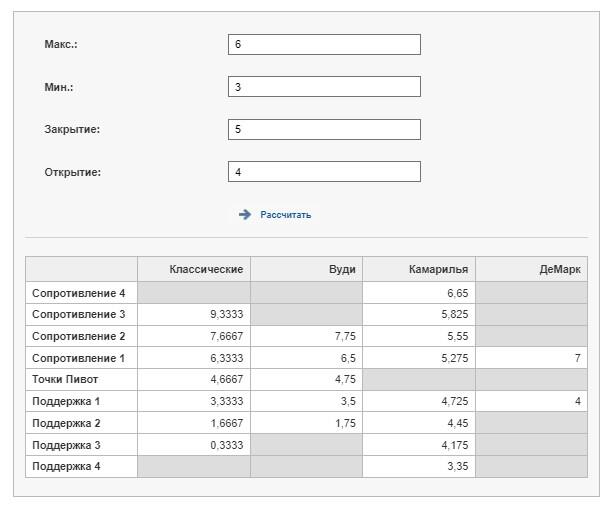This screenshot has height=509, width=611.
Task: Click the 3,3333 classic value
Action: click(226, 401)
